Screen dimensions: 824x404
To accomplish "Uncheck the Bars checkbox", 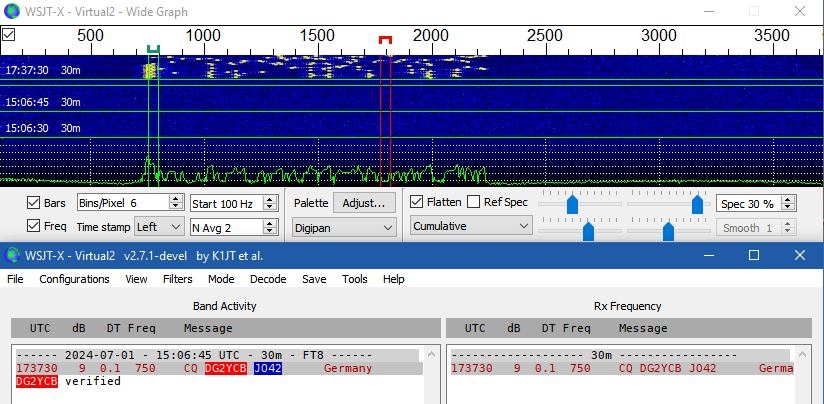I will coord(33,203).
